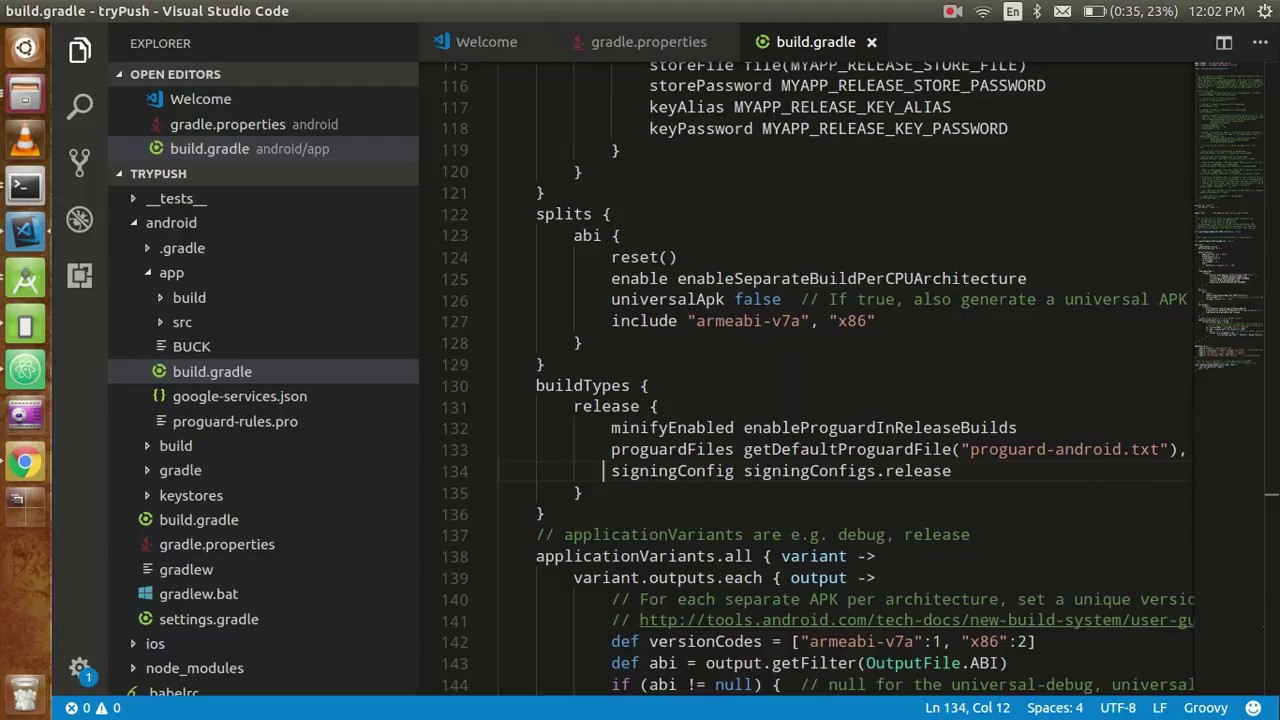This screenshot has width=1280, height=720.
Task: Open the Source Control view icon
Action: point(80,162)
